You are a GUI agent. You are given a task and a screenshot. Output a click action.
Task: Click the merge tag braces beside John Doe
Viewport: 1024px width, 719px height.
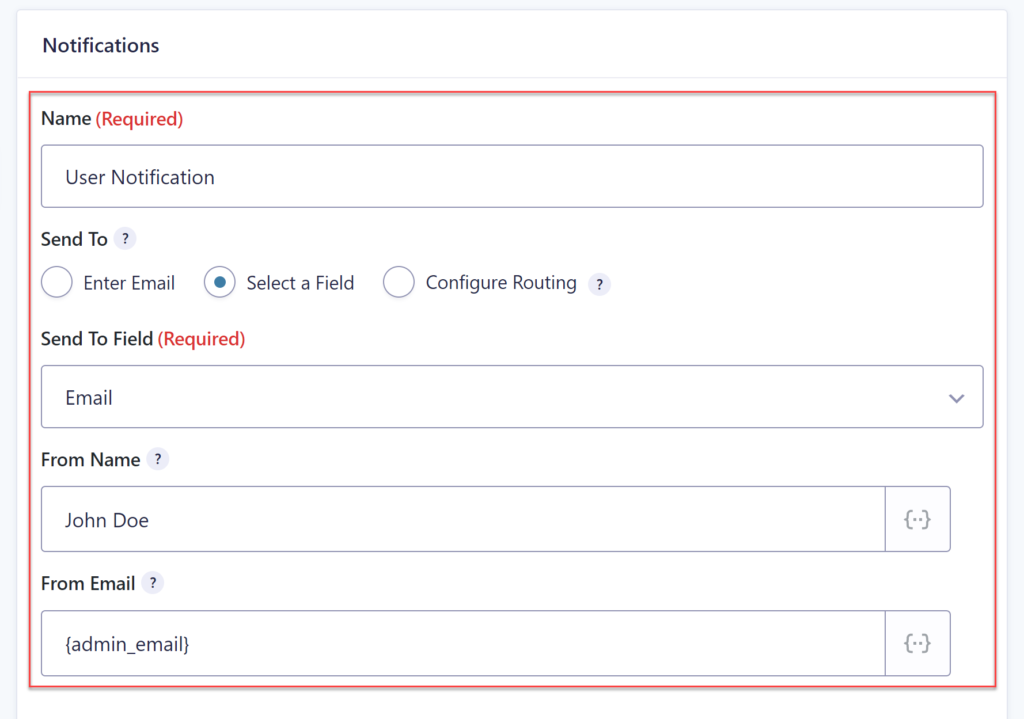(x=918, y=518)
